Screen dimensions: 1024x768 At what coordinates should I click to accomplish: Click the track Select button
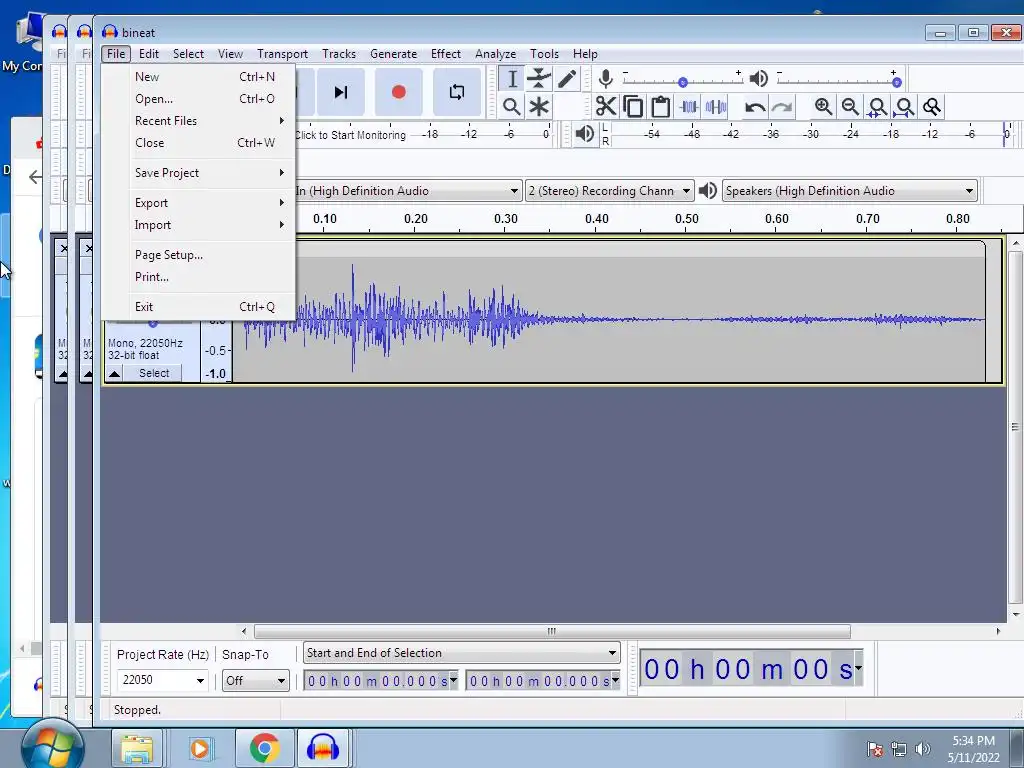[154, 374]
